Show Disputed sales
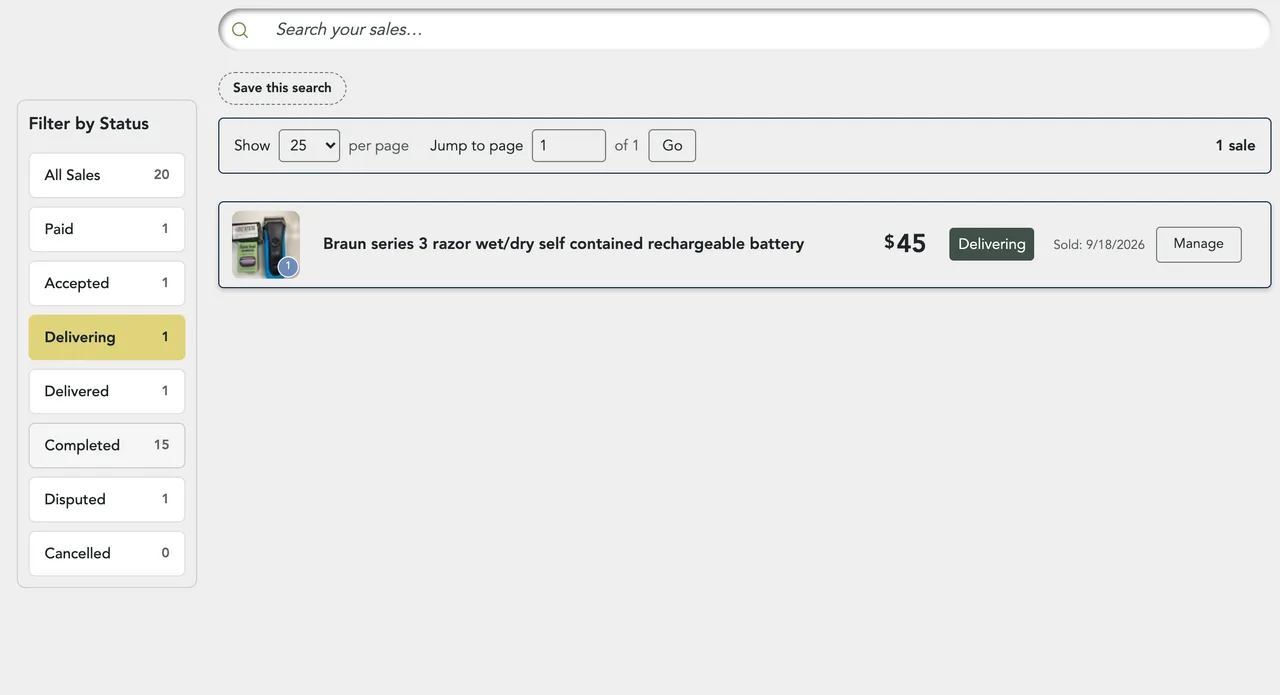The width and height of the screenshot is (1280, 695). pyautogui.click(x=107, y=499)
